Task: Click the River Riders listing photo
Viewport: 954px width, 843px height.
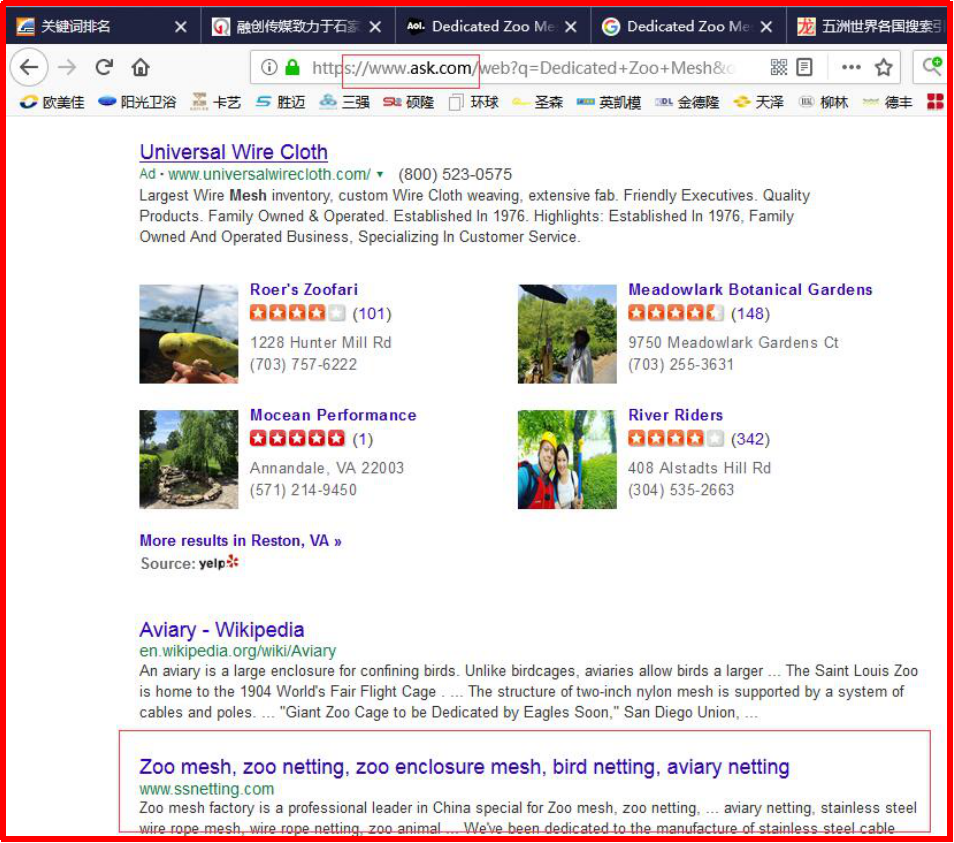Action: point(567,459)
